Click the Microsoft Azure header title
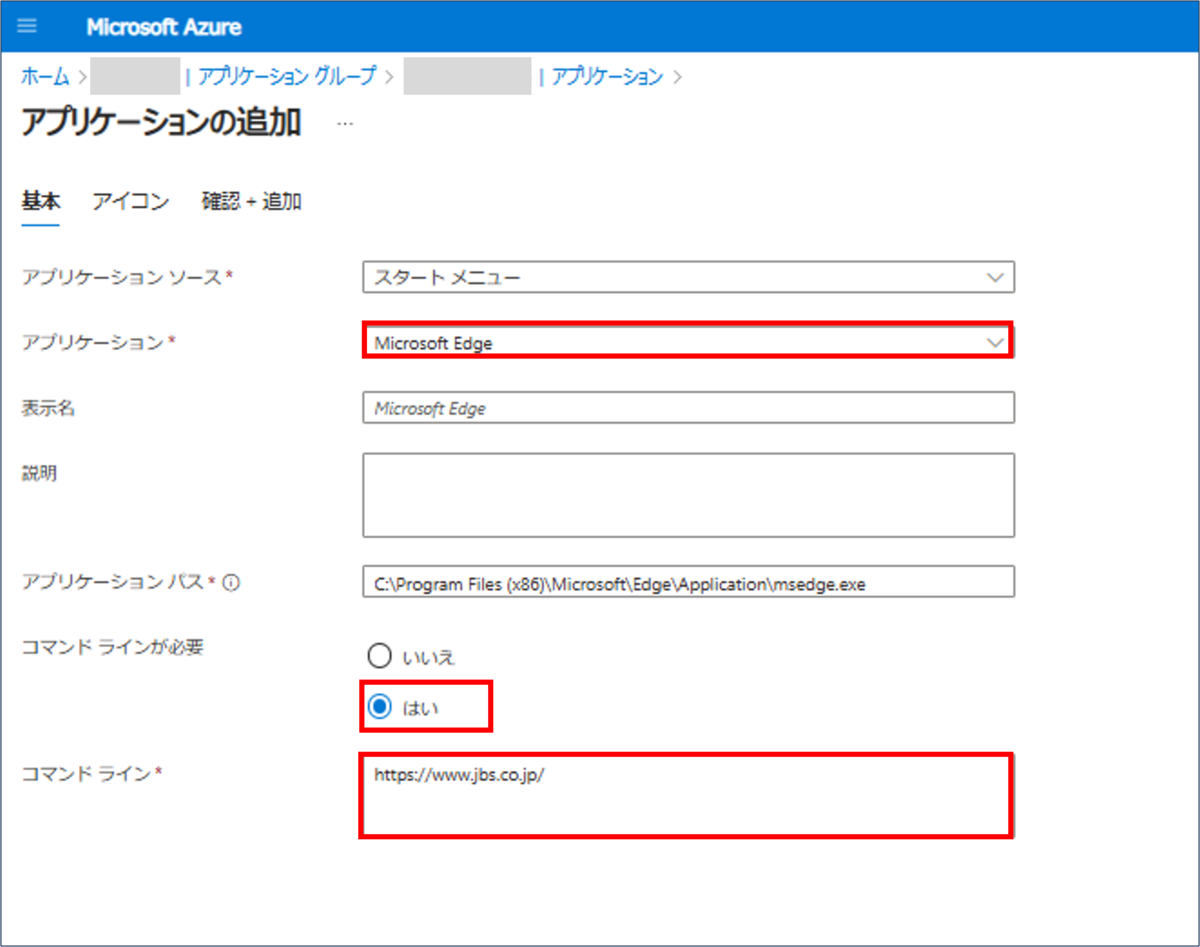The height and width of the screenshot is (947, 1200). pyautogui.click(x=164, y=27)
